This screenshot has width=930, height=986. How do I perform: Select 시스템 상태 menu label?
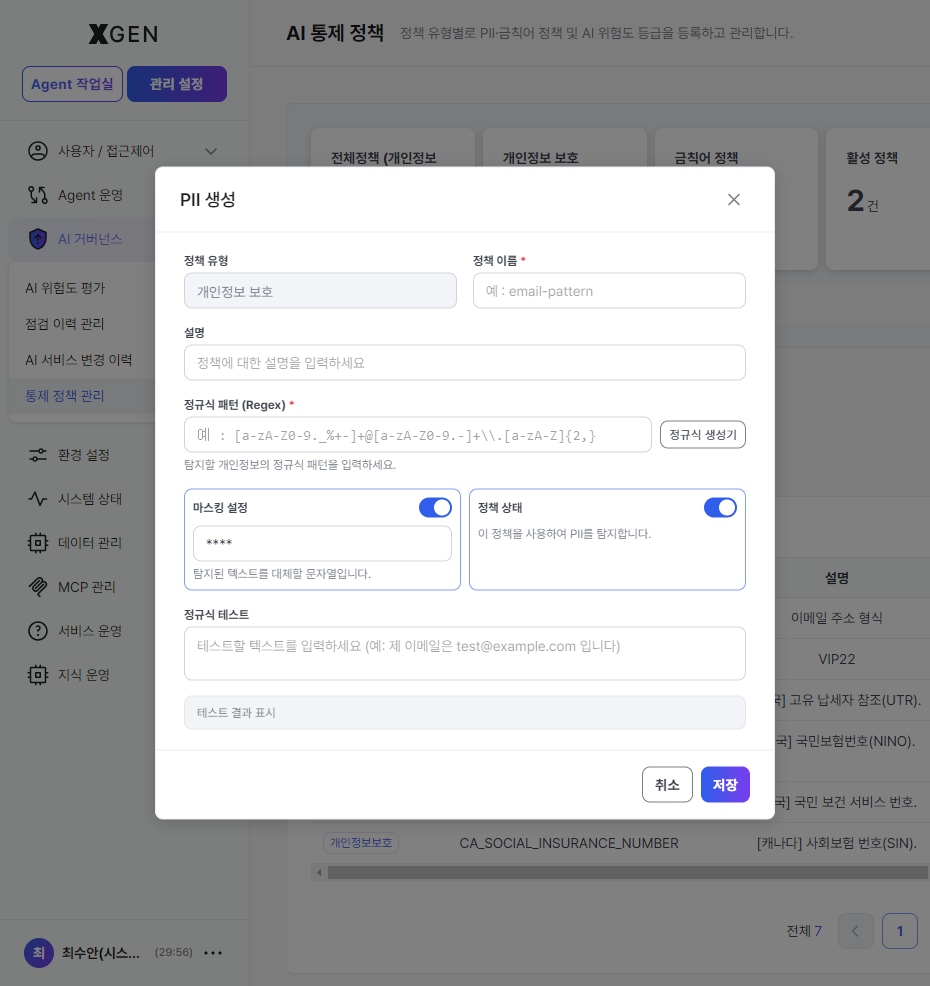click(90, 499)
